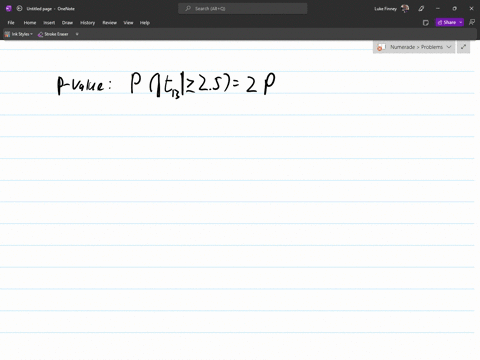Switch to the Insert tab
The width and height of the screenshot is (480, 360).
pyautogui.click(x=49, y=23)
